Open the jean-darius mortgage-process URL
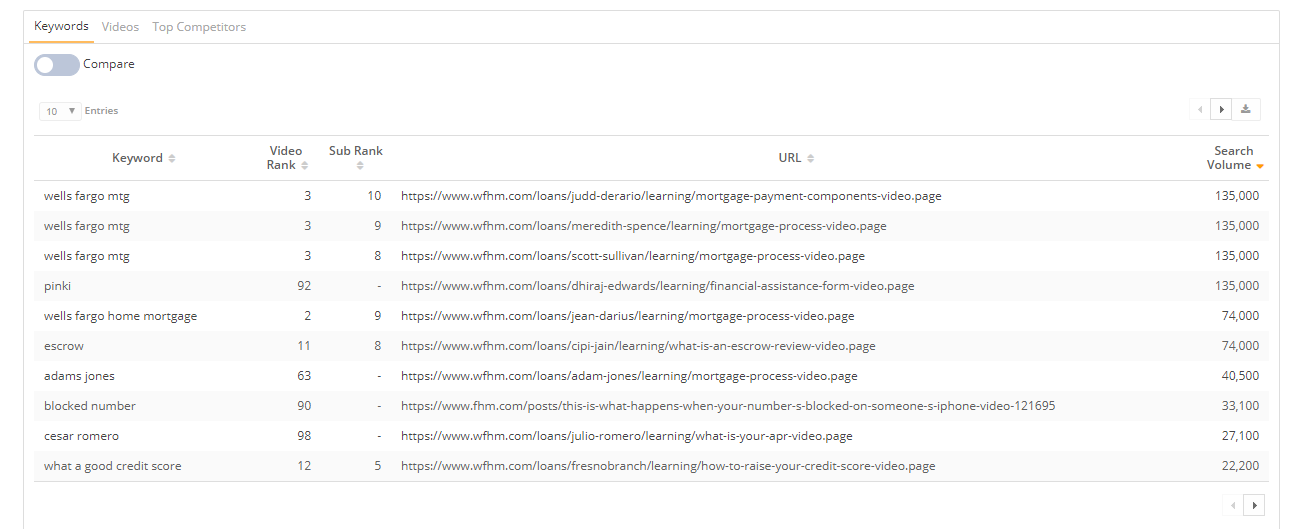Image resolution: width=1291 pixels, height=529 pixels. click(628, 316)
